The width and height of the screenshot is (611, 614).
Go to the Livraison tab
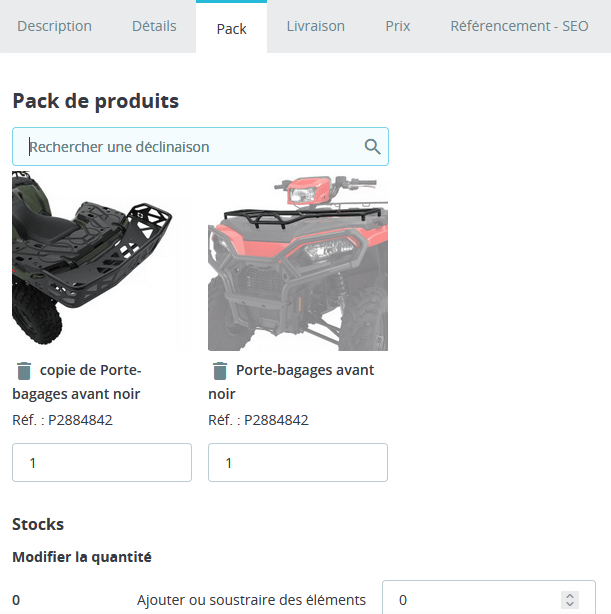pyautogui.click(x=316, y=26)
